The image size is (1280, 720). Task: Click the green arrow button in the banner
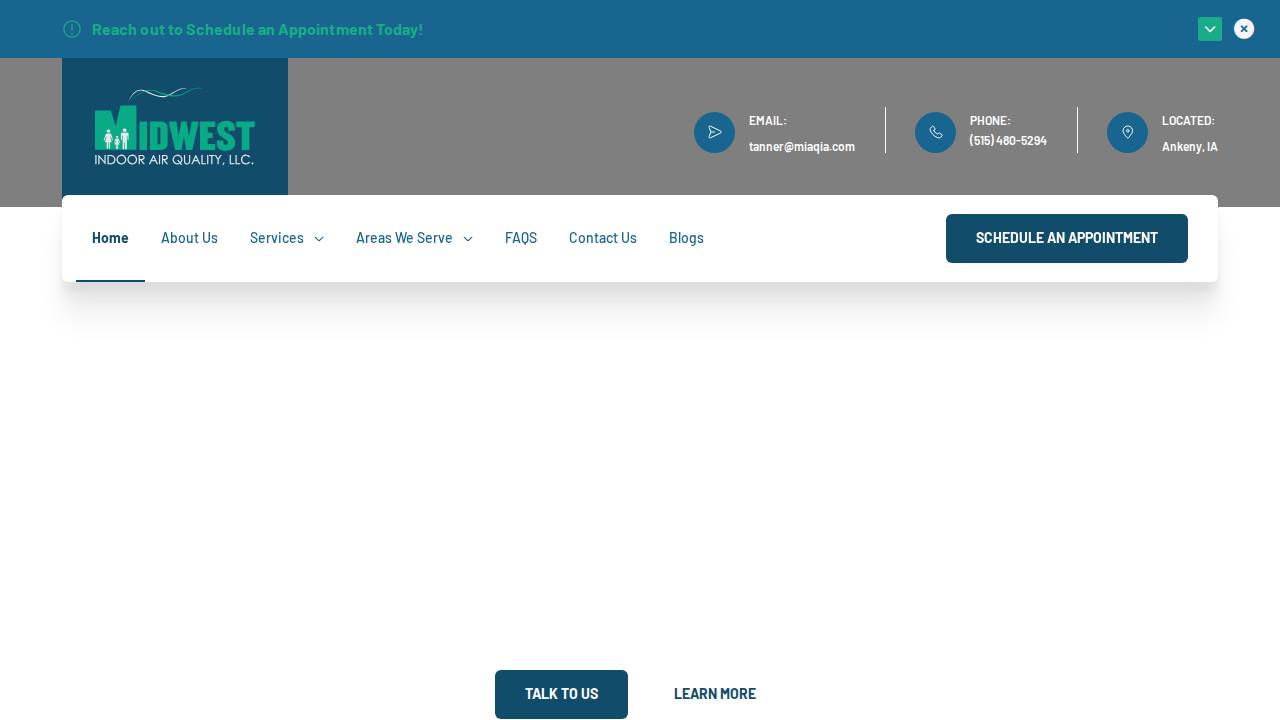pos(1210,29)
